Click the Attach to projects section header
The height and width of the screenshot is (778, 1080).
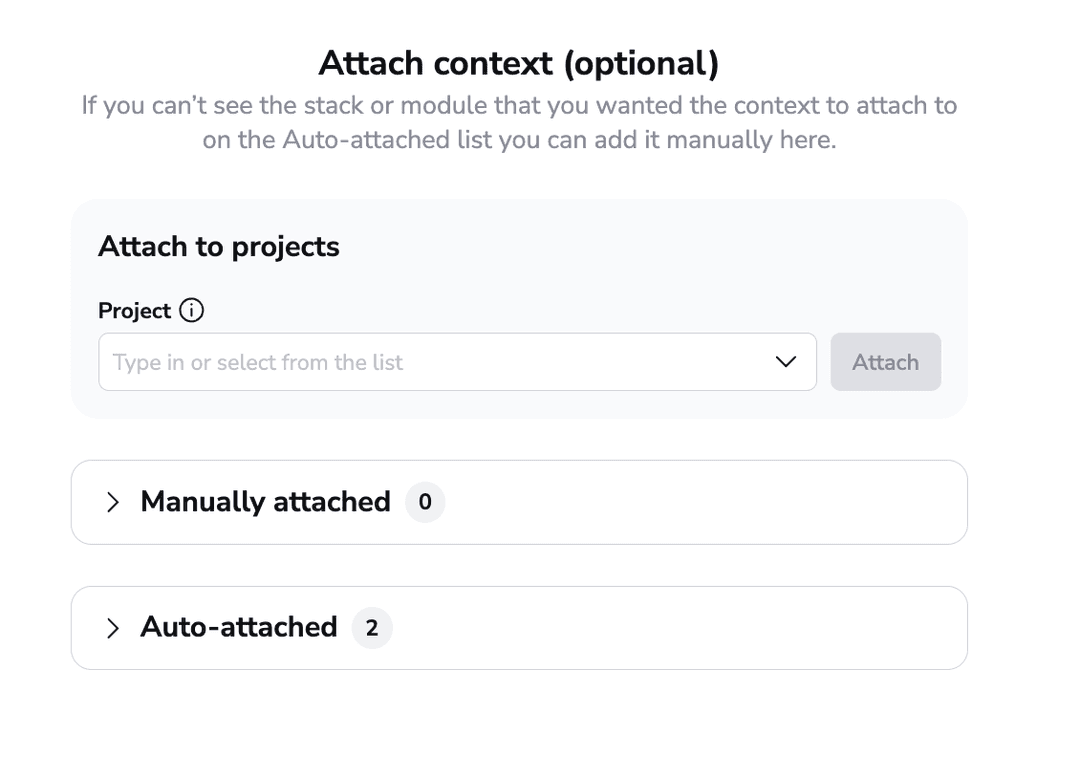click(218, 246)
